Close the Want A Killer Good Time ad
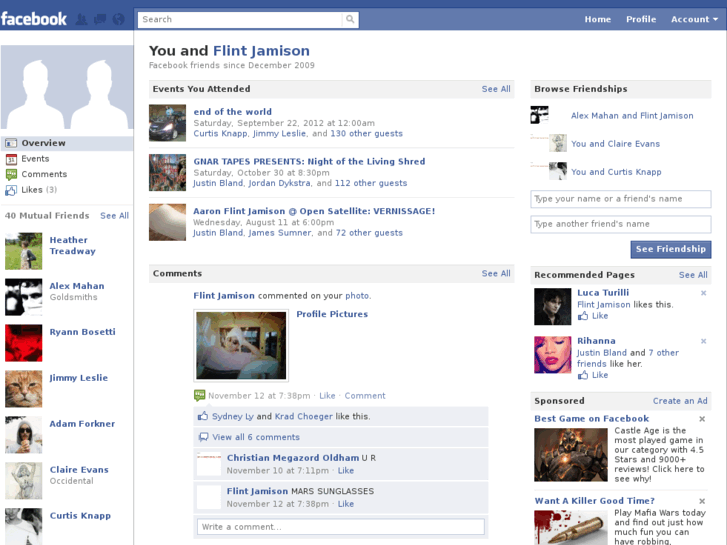Image resolution: width=727 pixels, height=545 pixels. [702, 501]
